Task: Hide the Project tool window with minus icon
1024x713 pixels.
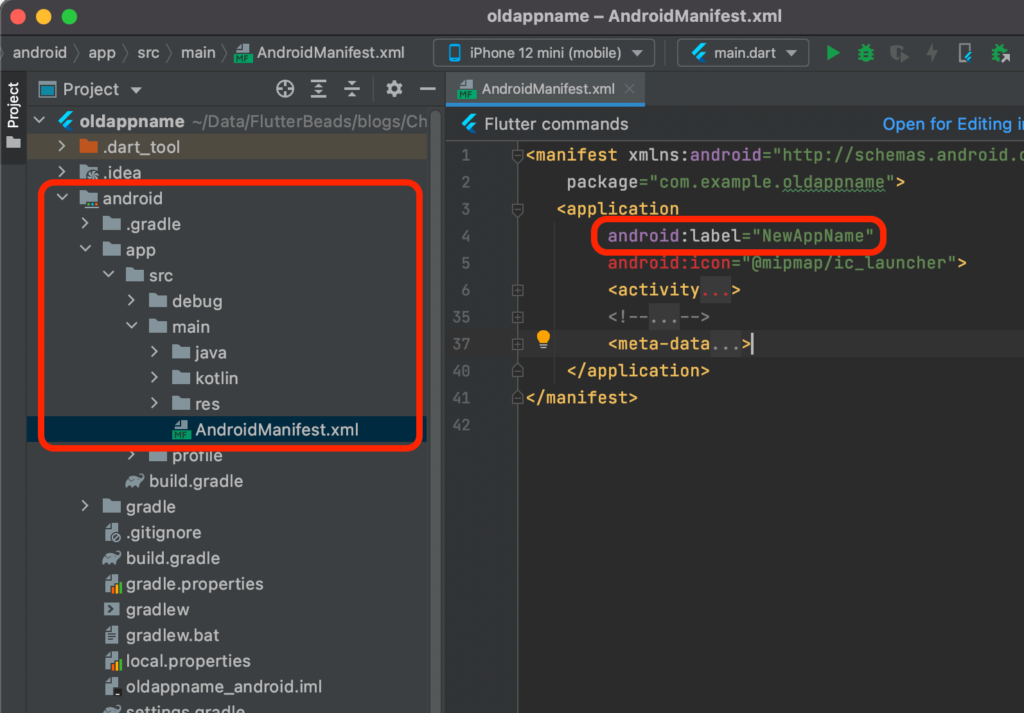Action: [427, 89]
